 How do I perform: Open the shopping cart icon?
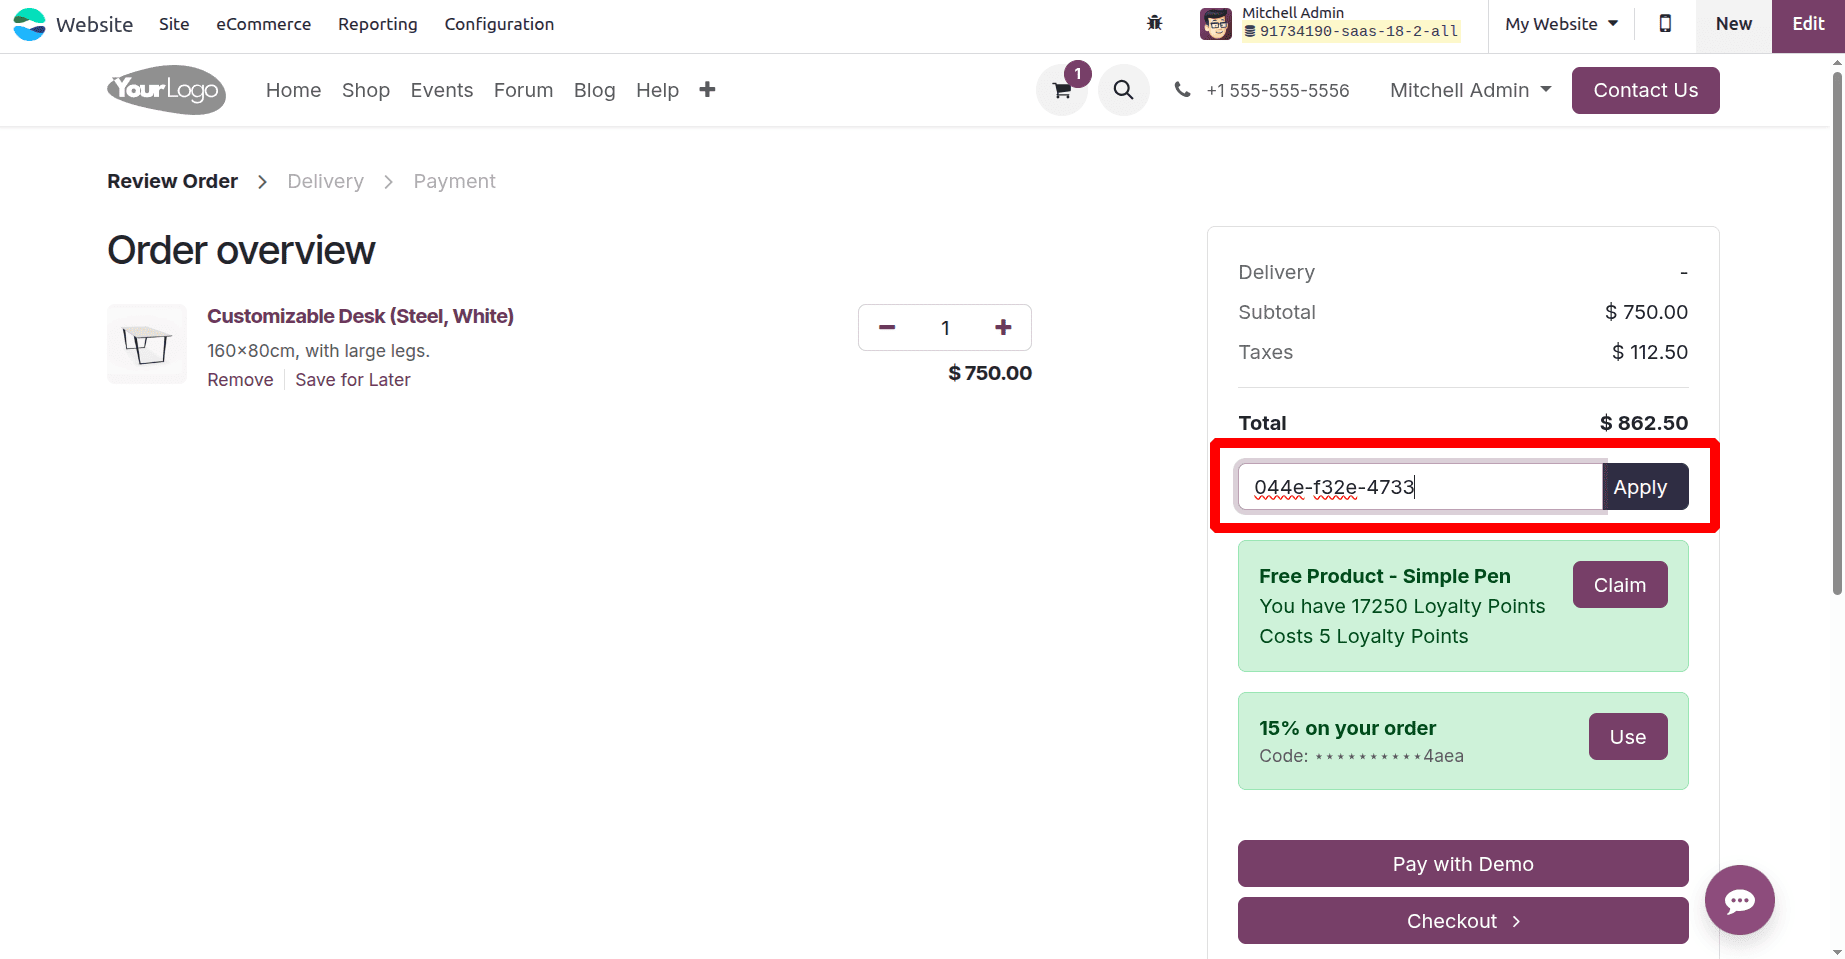(1062, 91)
